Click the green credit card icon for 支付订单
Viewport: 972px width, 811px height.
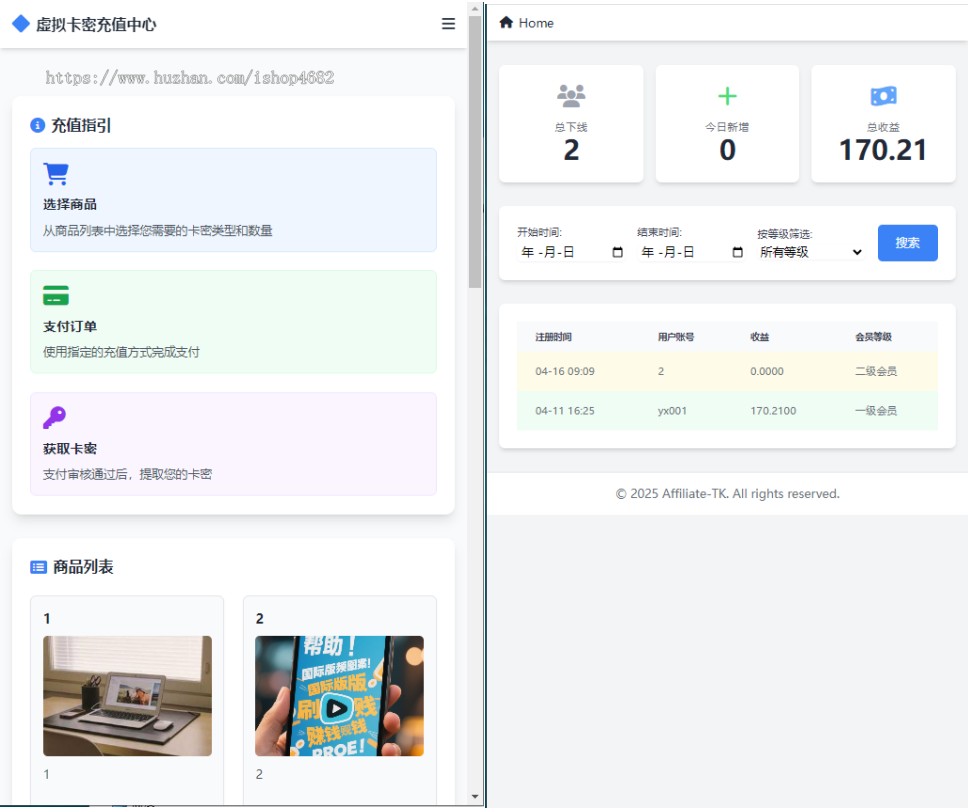56,296
